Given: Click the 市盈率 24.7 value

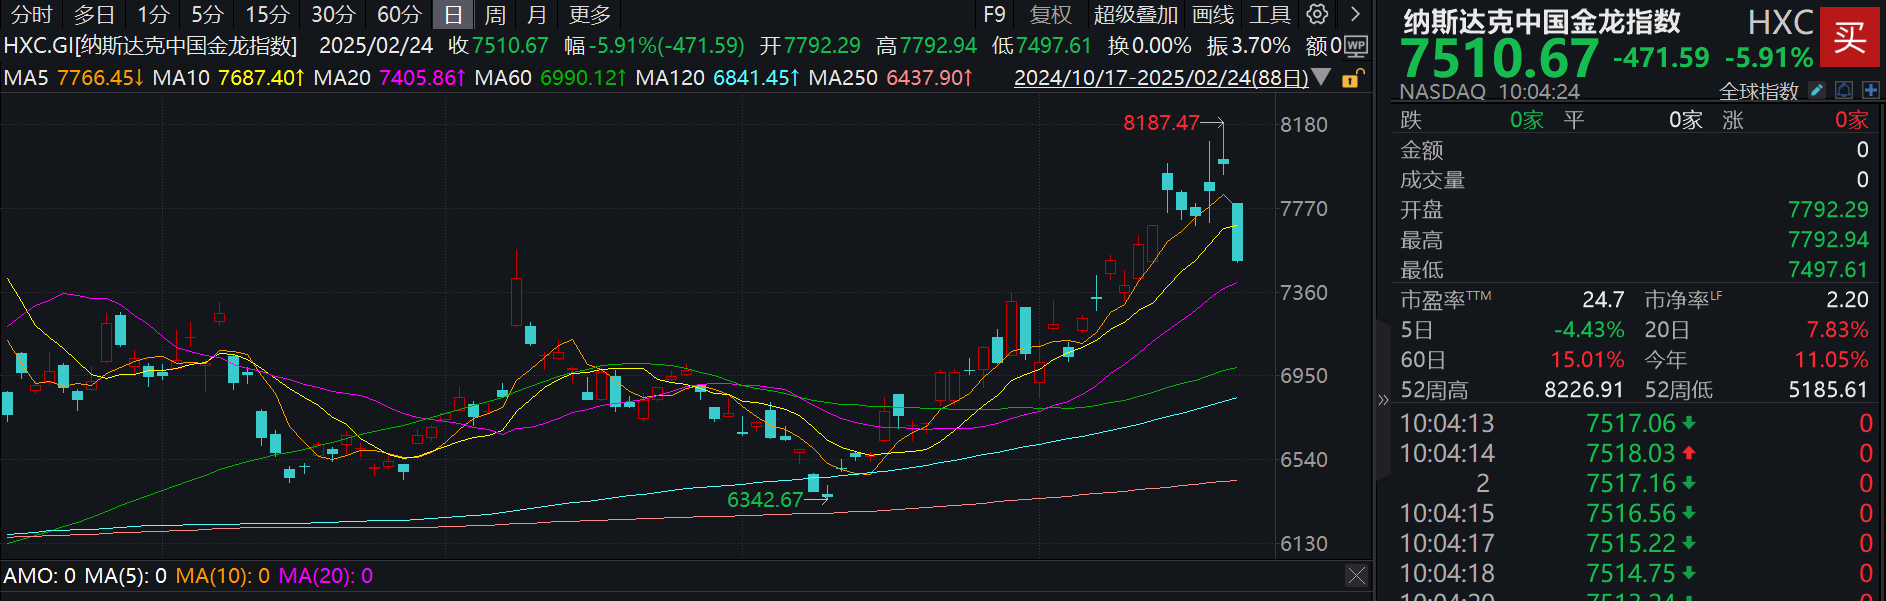Looking at the screenshot, I should point(1603,299).
